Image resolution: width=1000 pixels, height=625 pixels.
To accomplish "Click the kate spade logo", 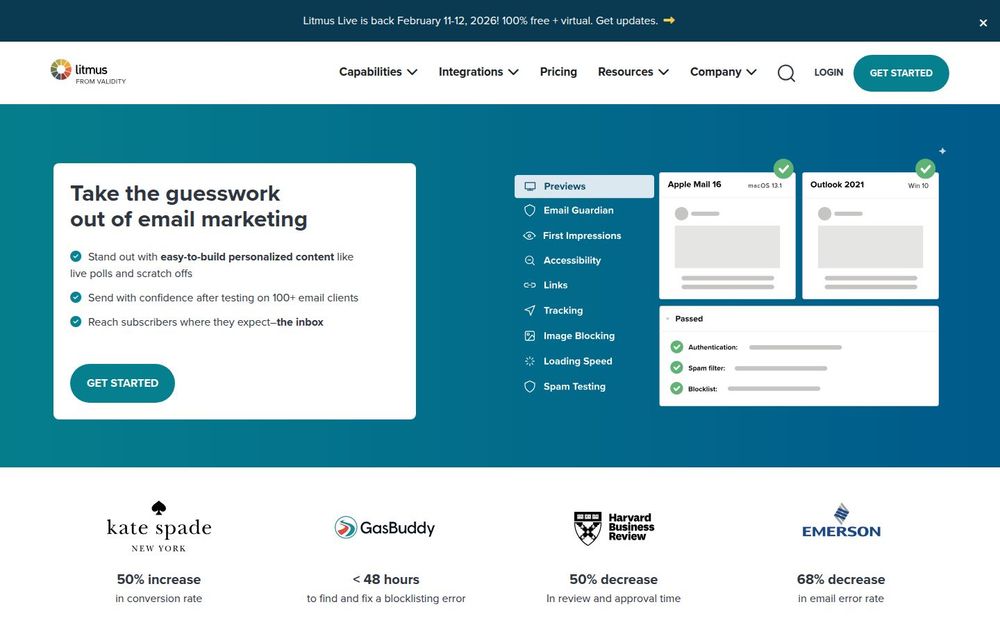I will (x=159, y=527).
